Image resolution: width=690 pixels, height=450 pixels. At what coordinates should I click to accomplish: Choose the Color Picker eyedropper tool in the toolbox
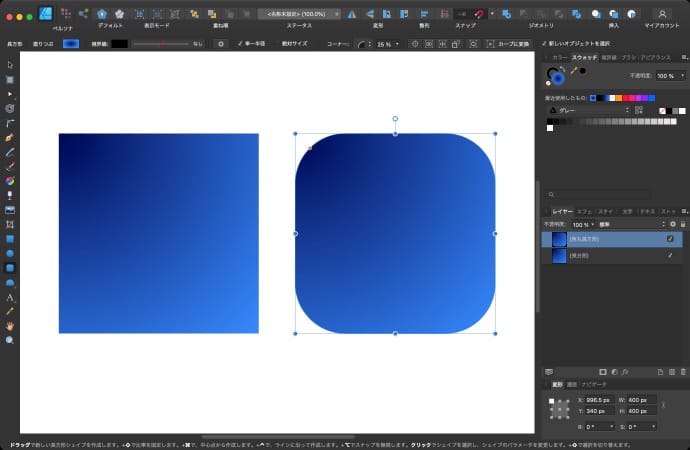coord(10,311)
